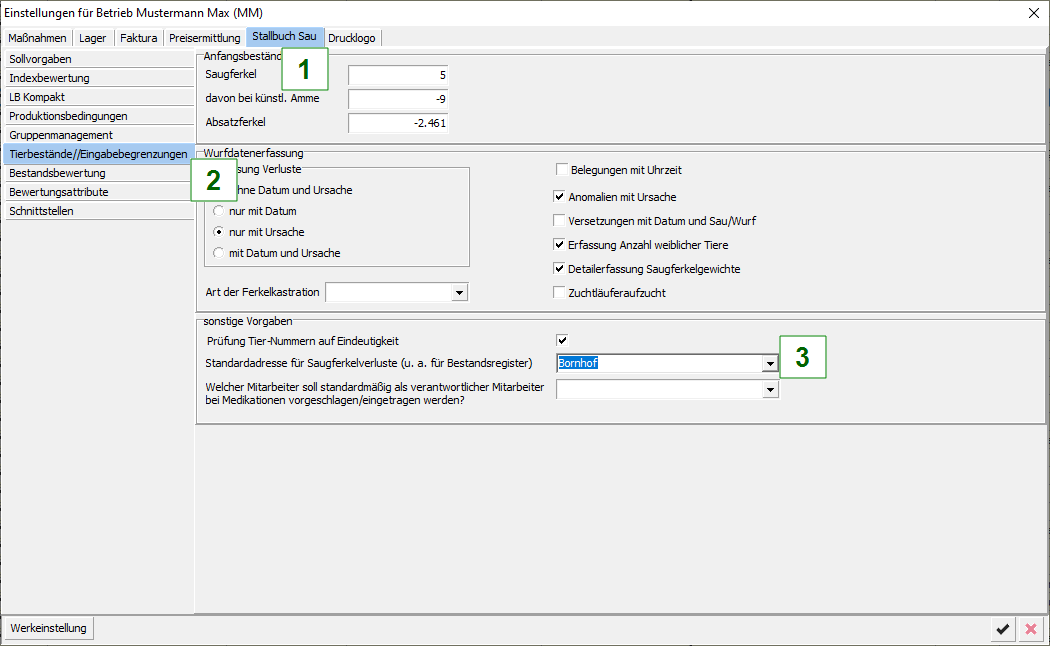Viewport: 1050px width, 646px height.
Task: Click the Werkeinstellung button
Action: [49, 628]
